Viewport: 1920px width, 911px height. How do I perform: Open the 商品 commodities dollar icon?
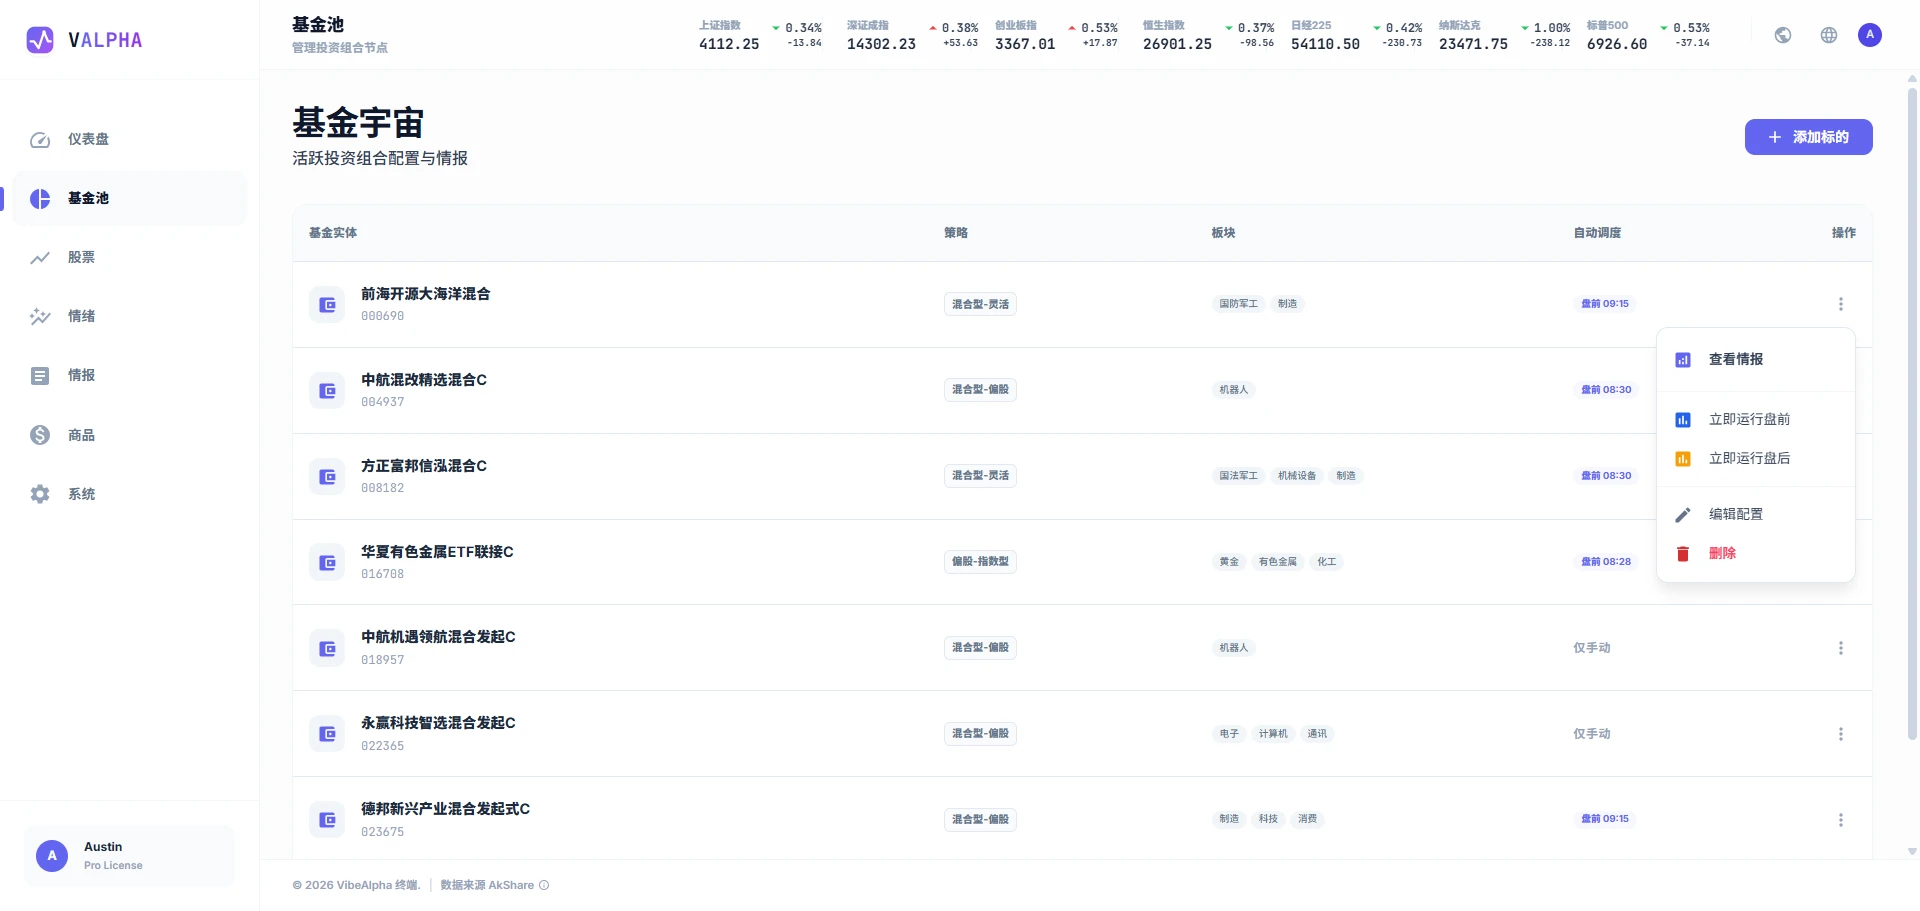point(40,435)
